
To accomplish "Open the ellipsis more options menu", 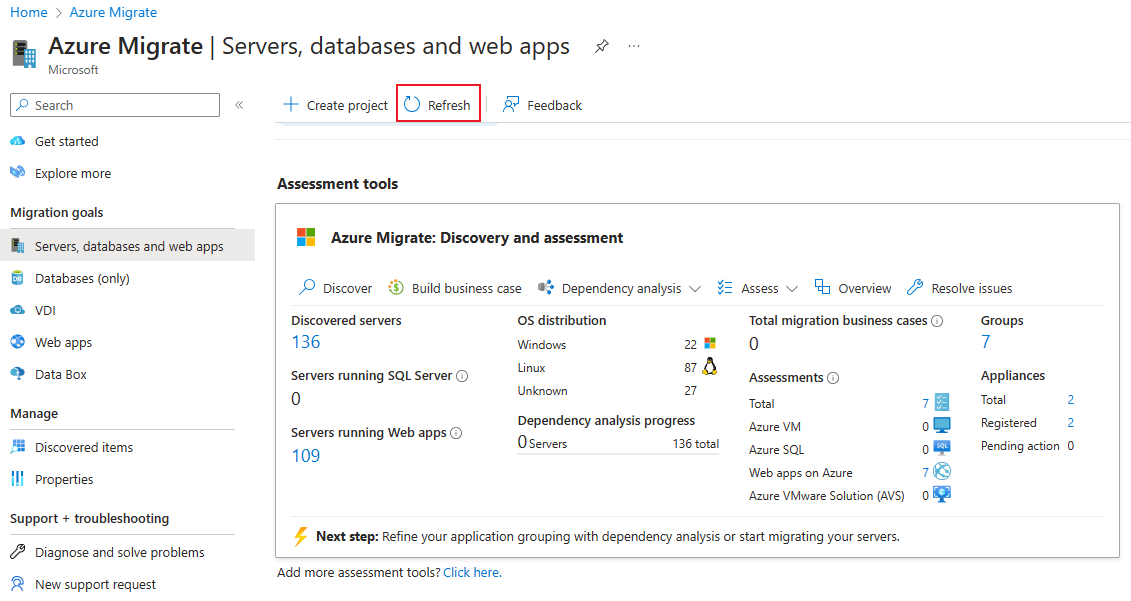I will (634, 46).
